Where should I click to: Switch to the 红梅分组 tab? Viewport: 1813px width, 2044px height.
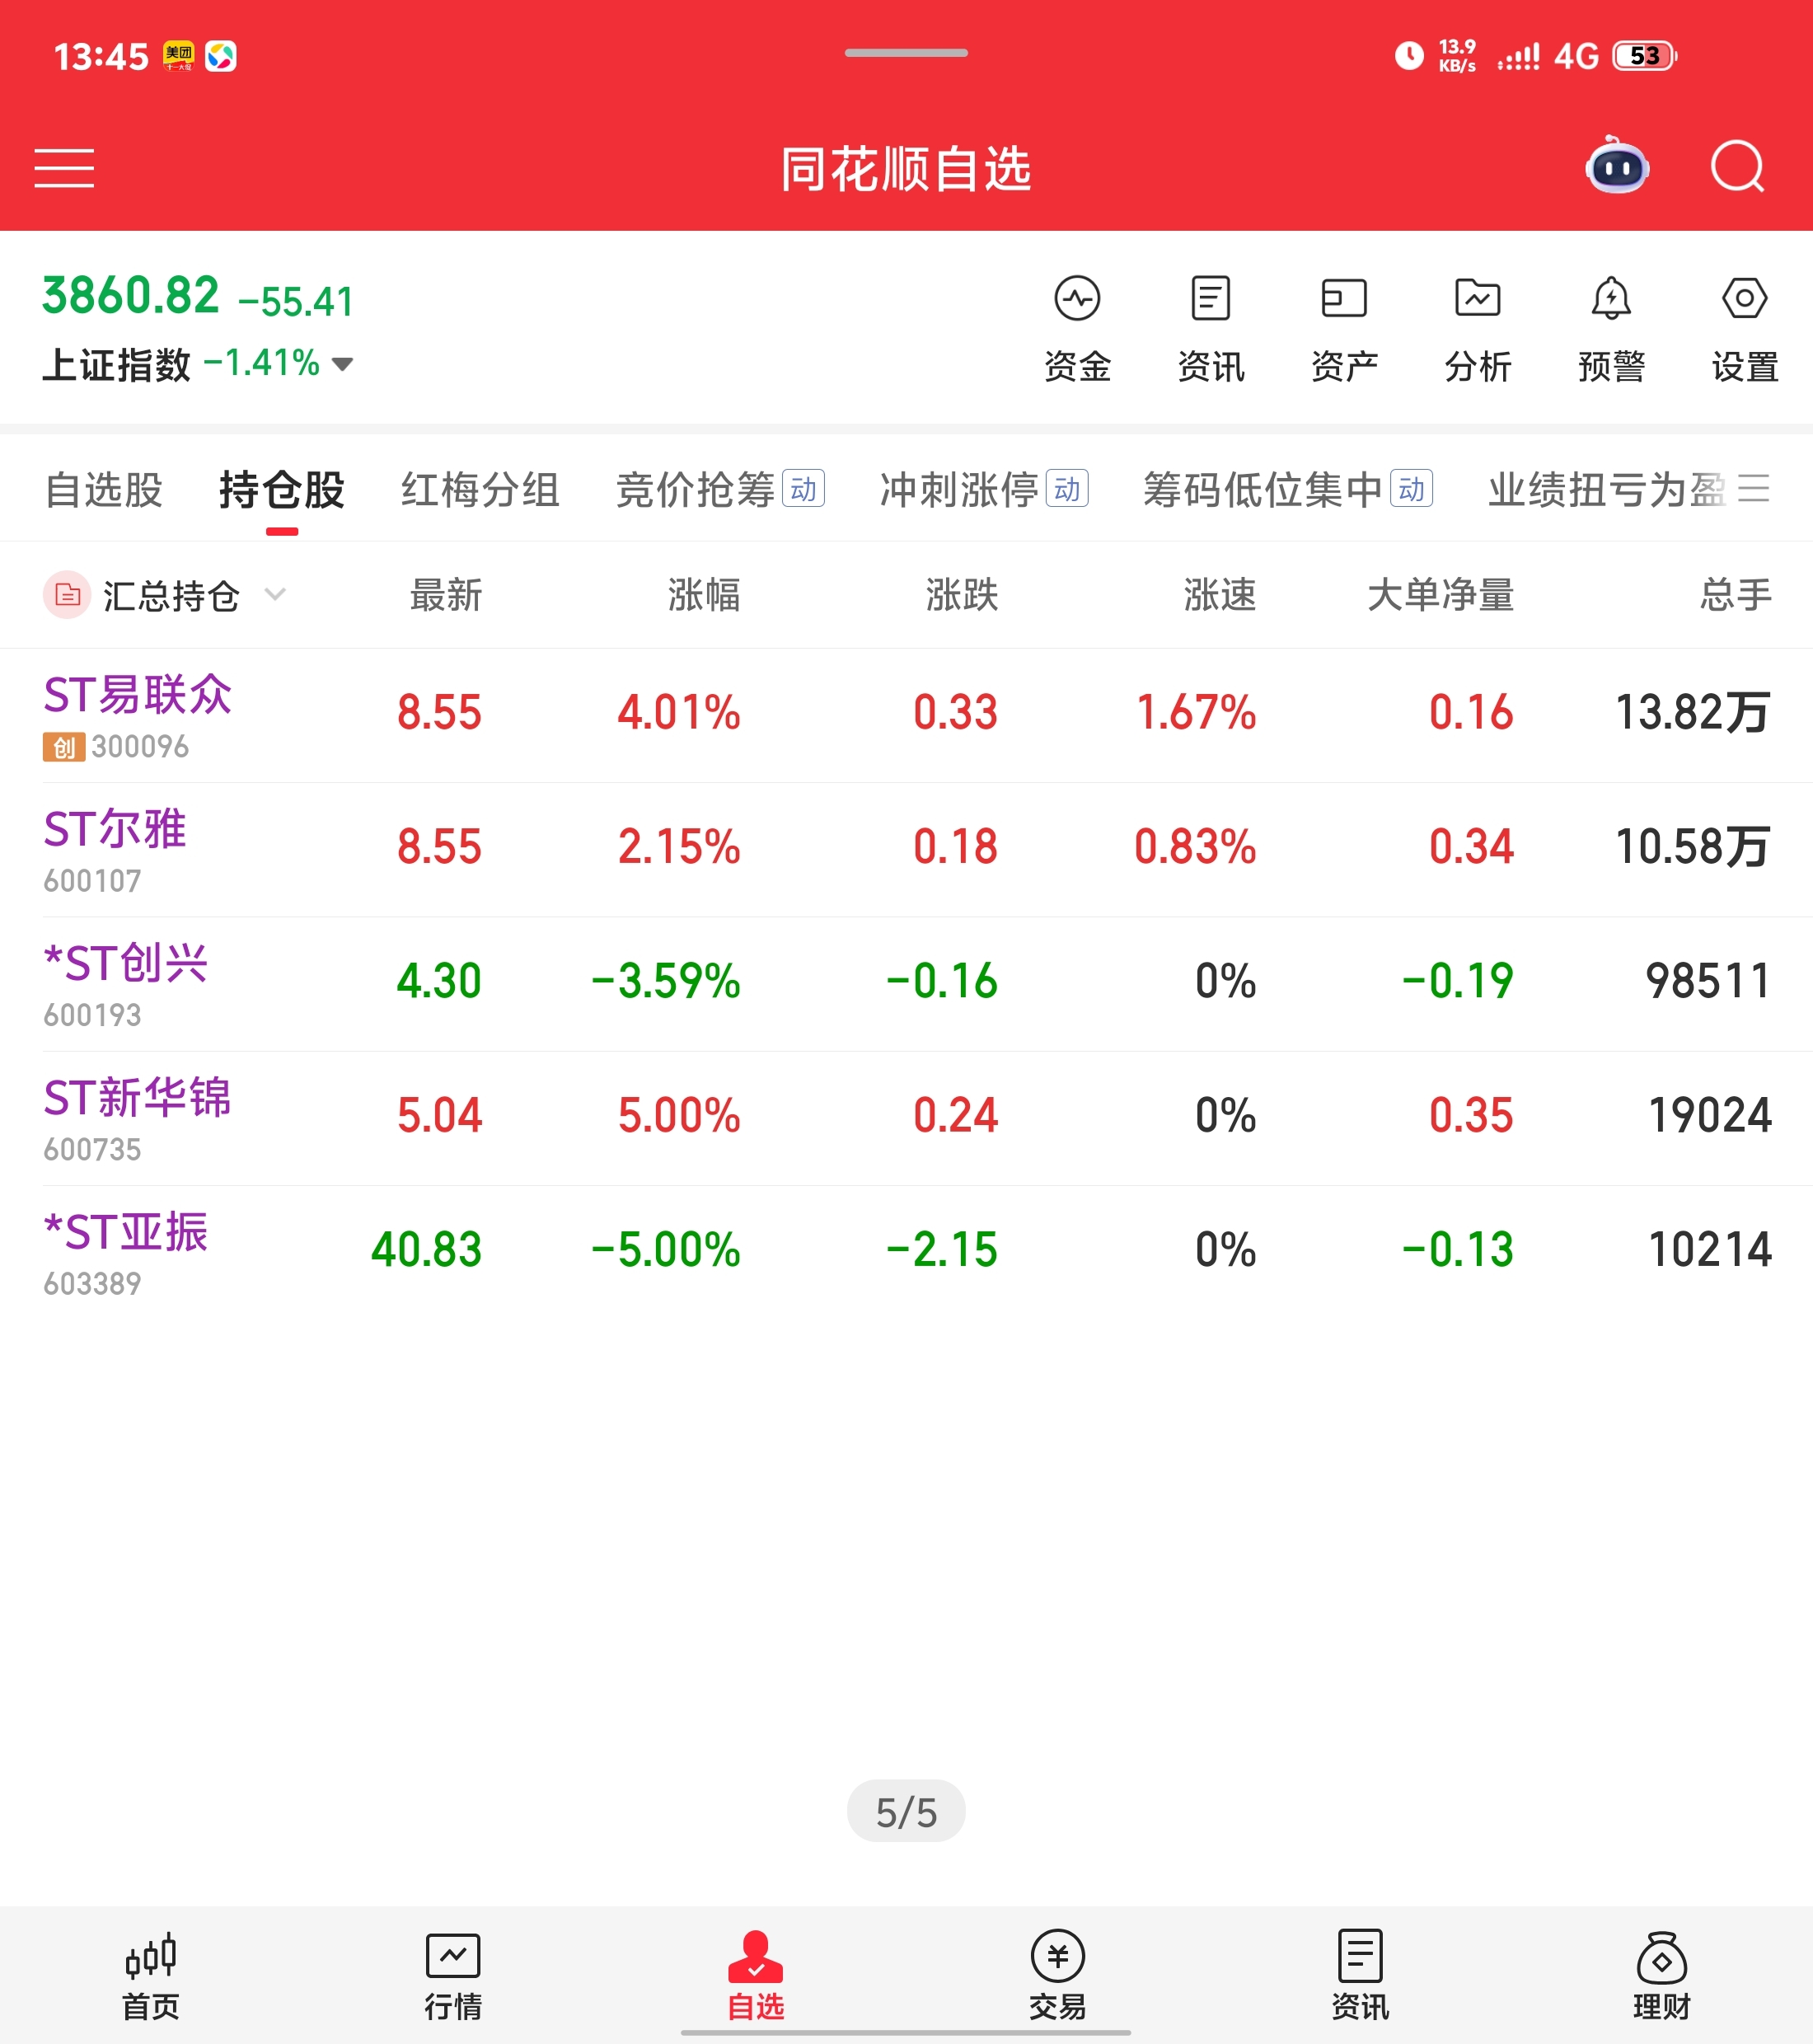[480, 490]
